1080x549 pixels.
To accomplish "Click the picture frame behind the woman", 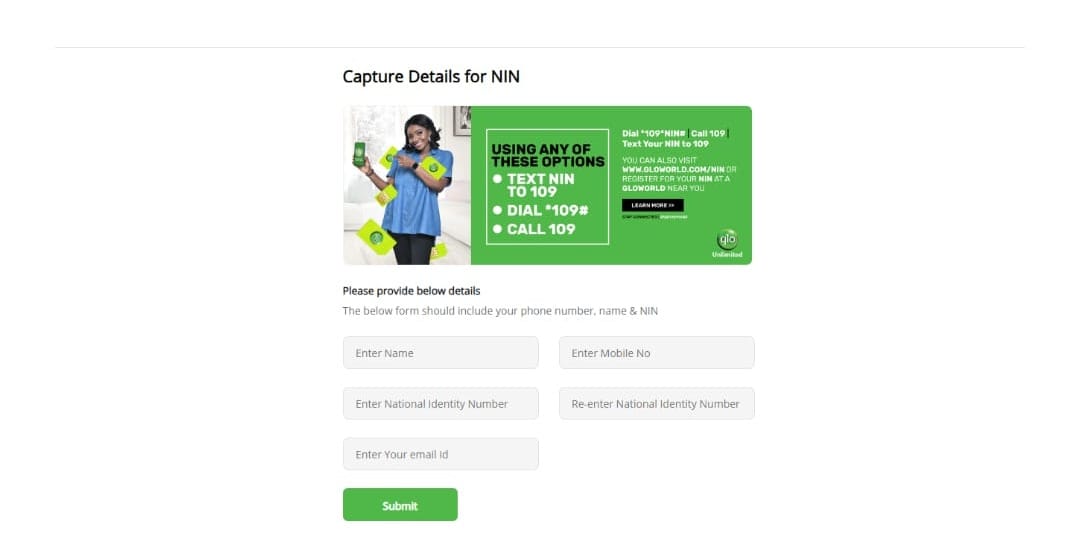I will (x=461, y=121).
